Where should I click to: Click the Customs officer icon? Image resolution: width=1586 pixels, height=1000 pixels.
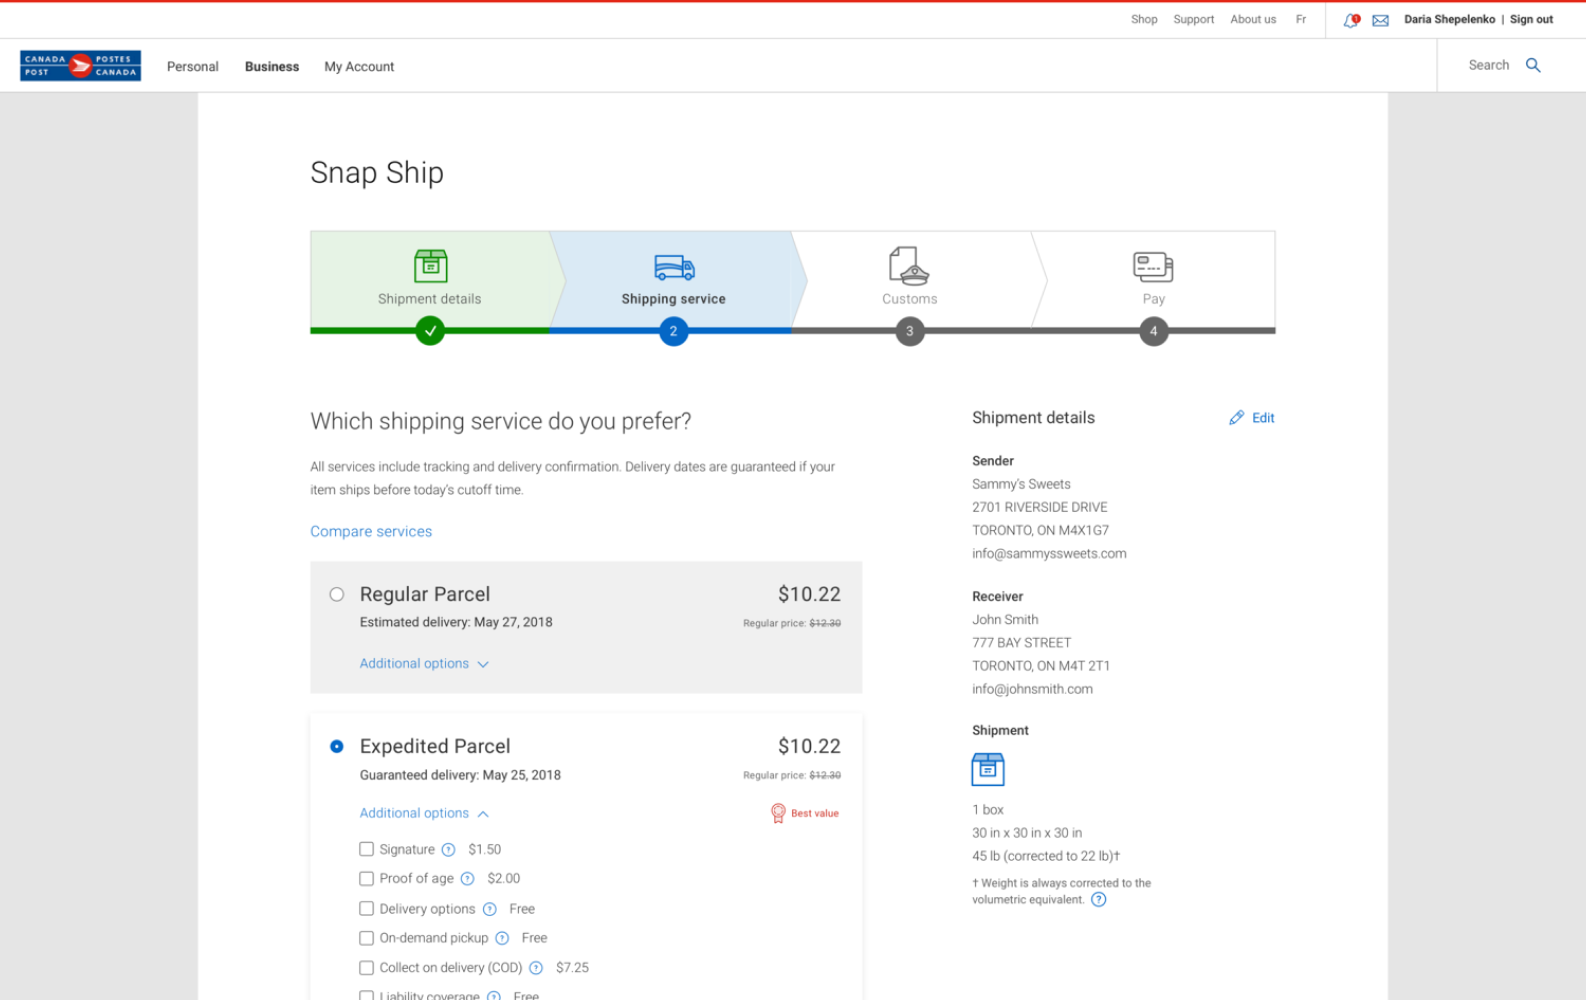point(909,266)
